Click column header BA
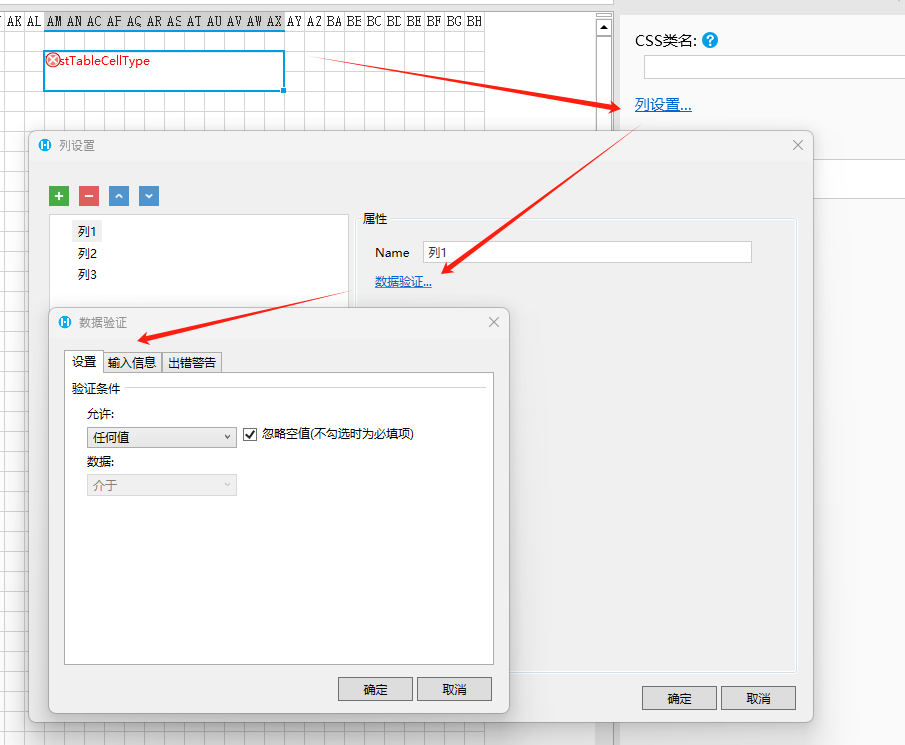Screen dimensions: 905x745 click(x=334, y=21)
